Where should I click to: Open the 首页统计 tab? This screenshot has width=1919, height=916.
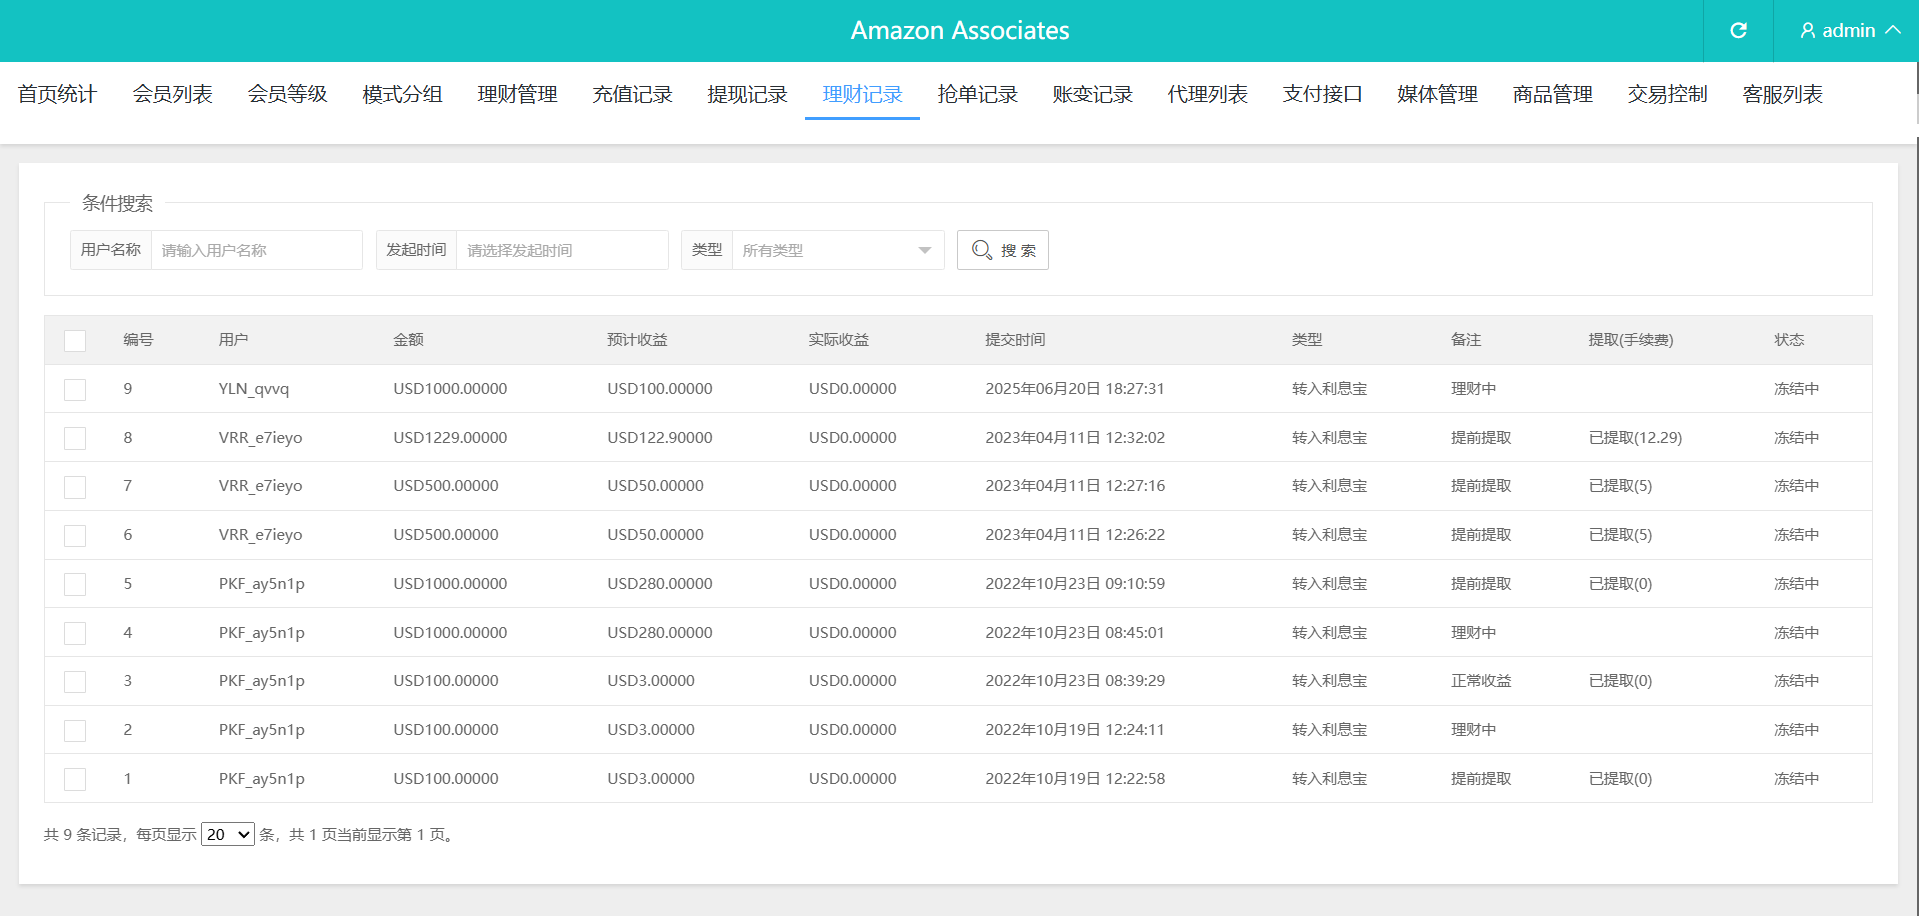click(x=57, y=94)
